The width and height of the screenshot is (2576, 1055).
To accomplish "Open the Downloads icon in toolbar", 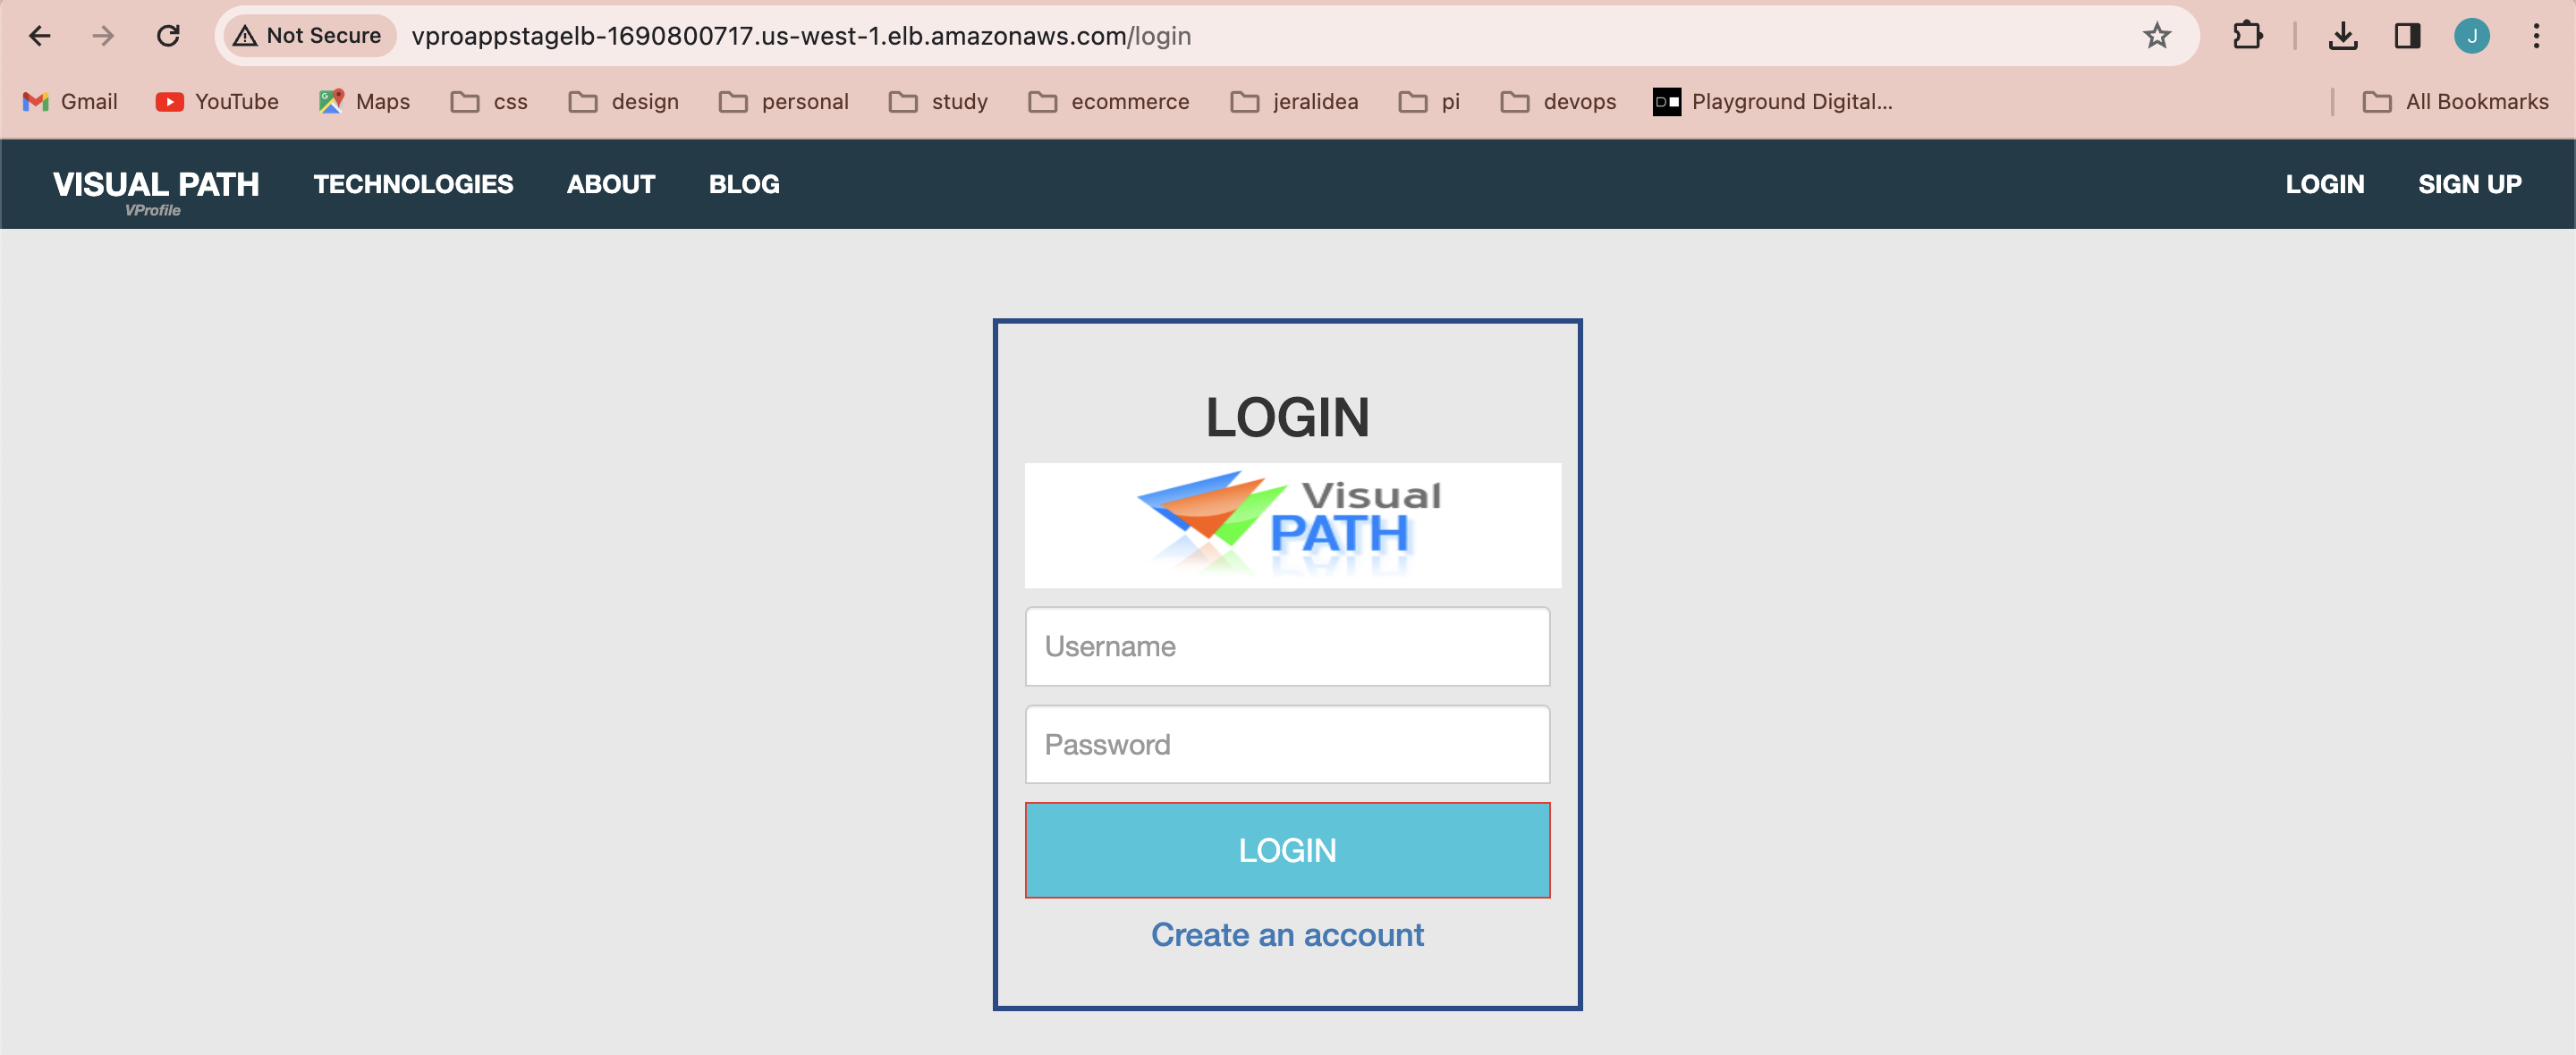I will coord(2342,36).
